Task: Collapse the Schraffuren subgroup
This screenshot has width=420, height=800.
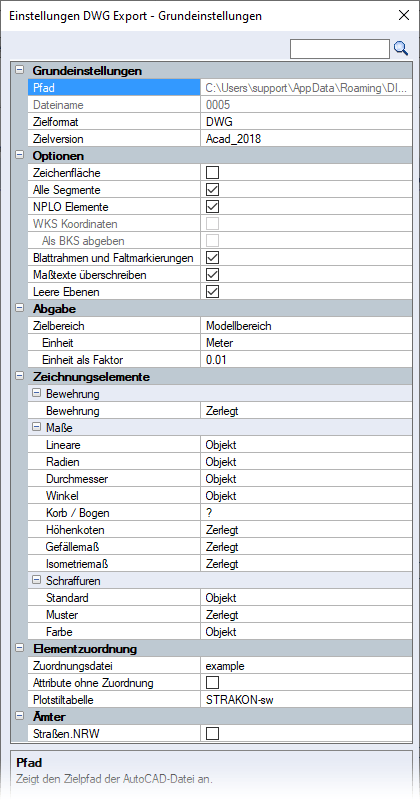Action: tap(36, 580)
